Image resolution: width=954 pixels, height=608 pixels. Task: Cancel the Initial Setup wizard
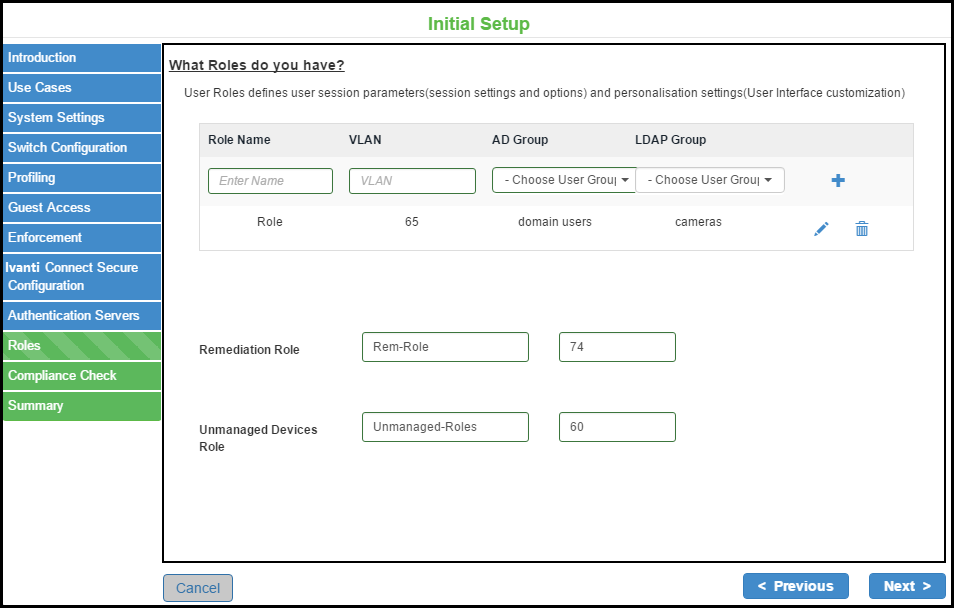pos(197,588)
